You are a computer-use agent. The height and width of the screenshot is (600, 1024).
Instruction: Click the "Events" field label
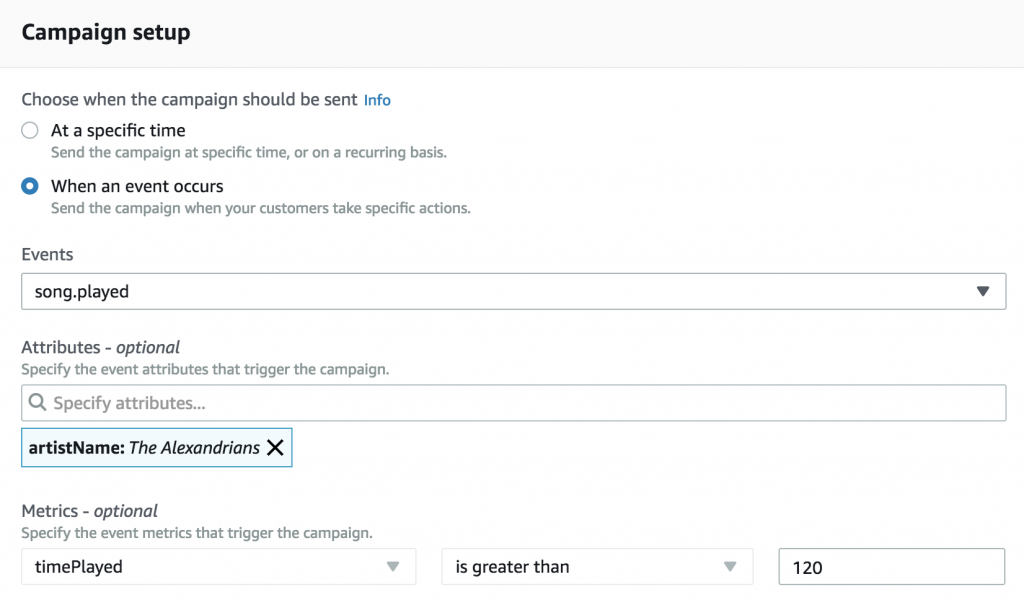[x=47, y=254]
